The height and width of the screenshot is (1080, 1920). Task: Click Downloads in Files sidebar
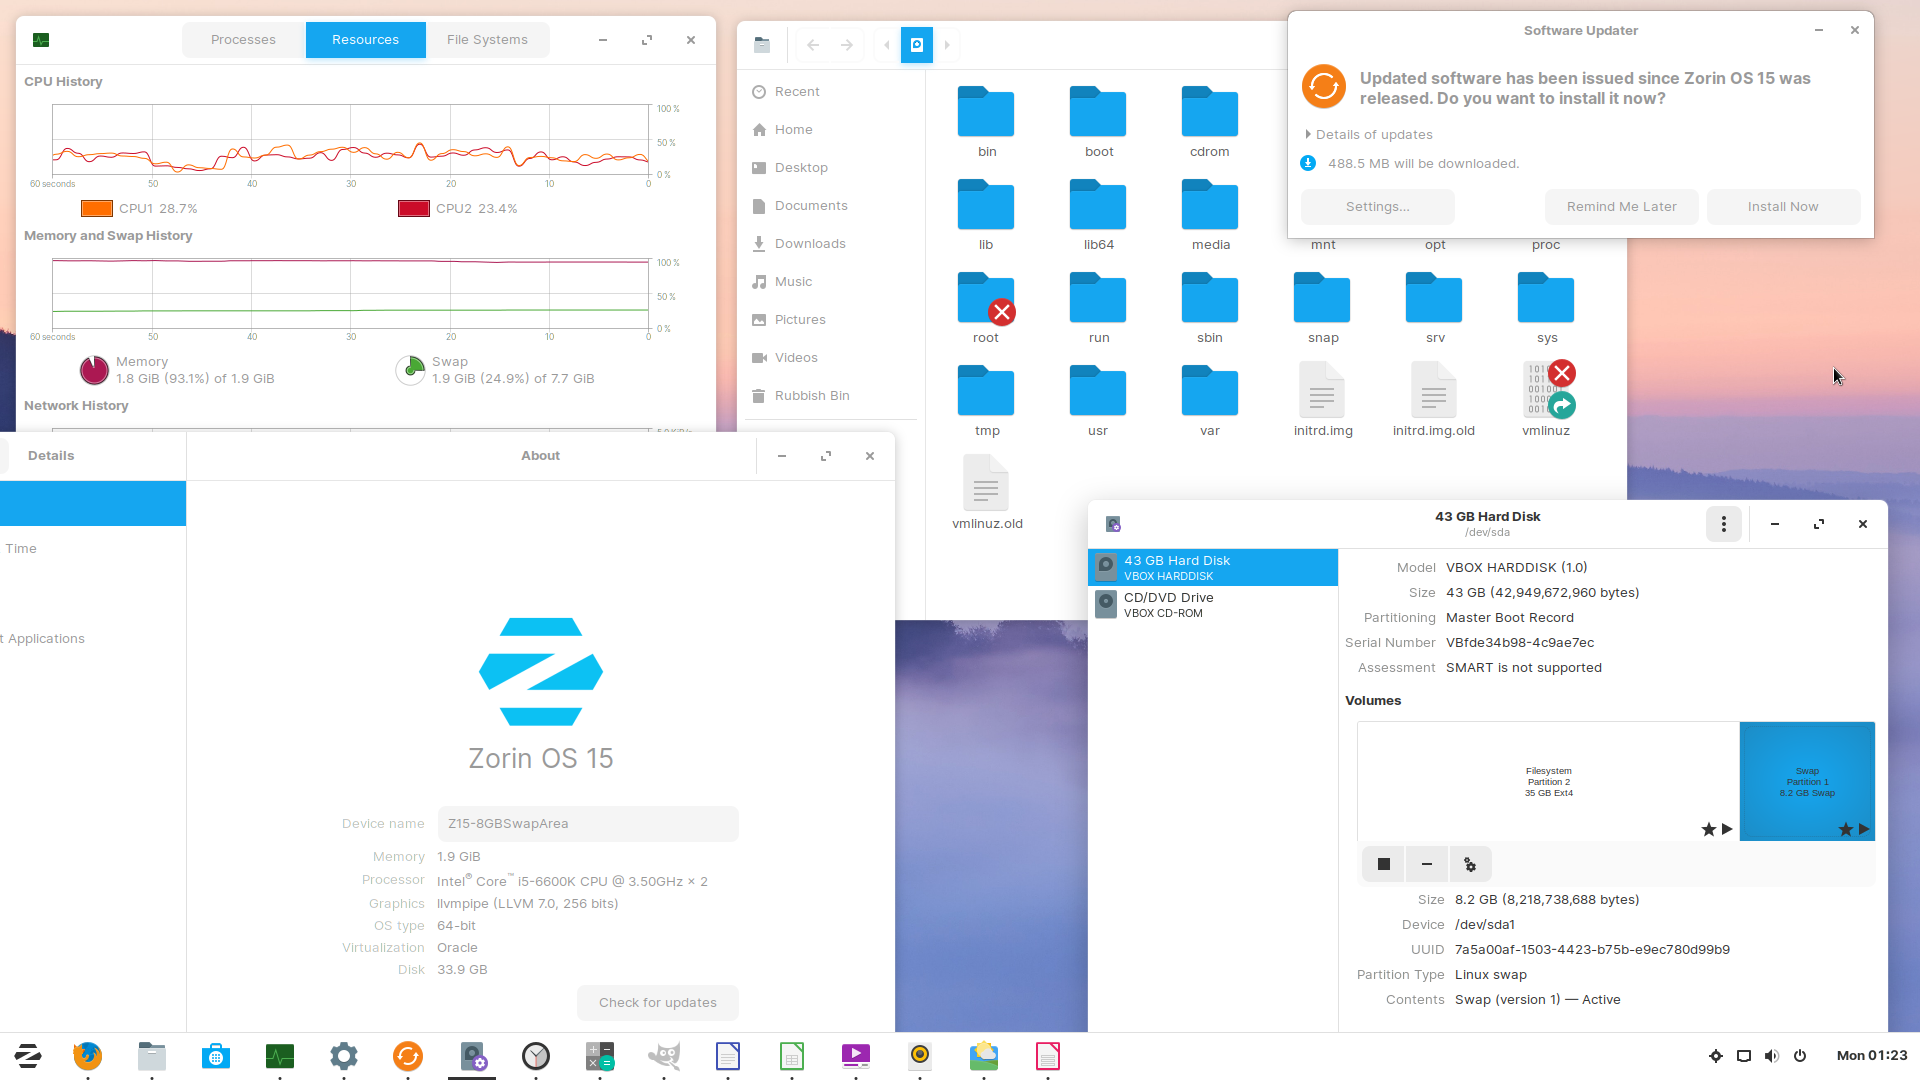[810, 244]
